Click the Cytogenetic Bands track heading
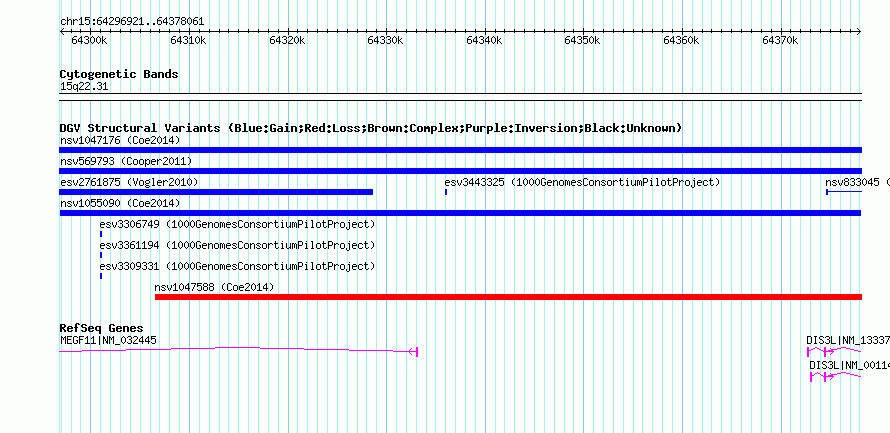Viewport: 890px width, 433px height. [x=119, y=74]
